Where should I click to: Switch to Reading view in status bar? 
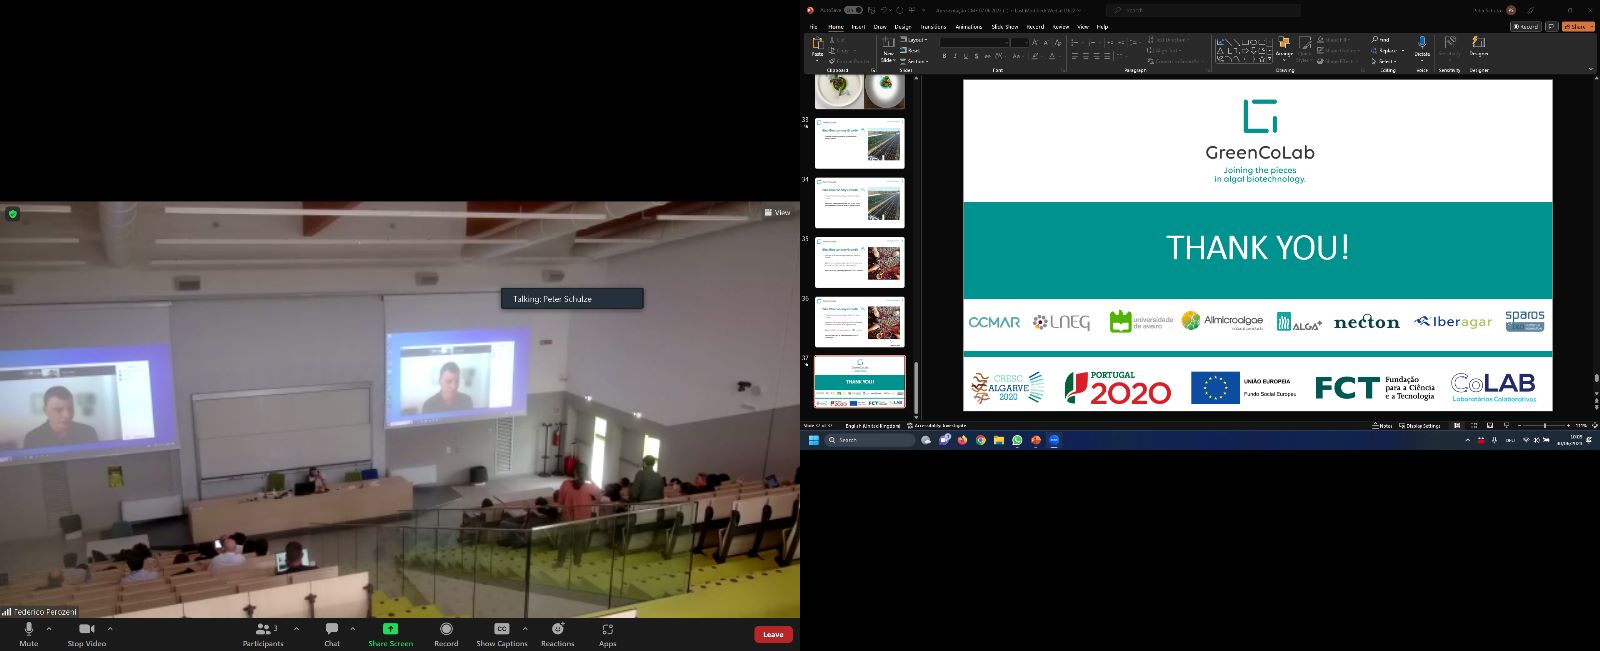[x=1490, y=425]
